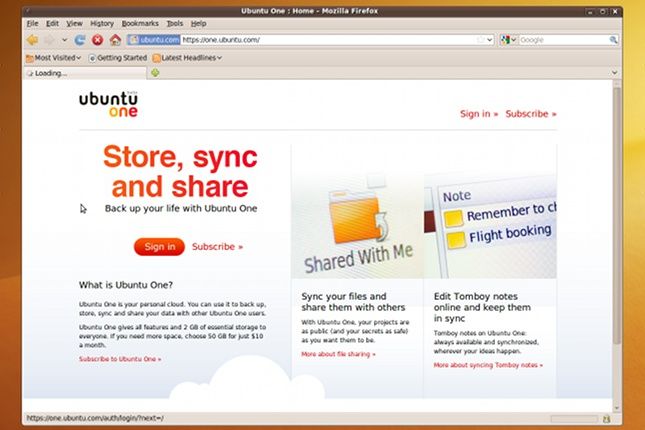Expand the Latest Headlines feed
Image resolution: width=645 pixels, height=430 pixels.
187,58
